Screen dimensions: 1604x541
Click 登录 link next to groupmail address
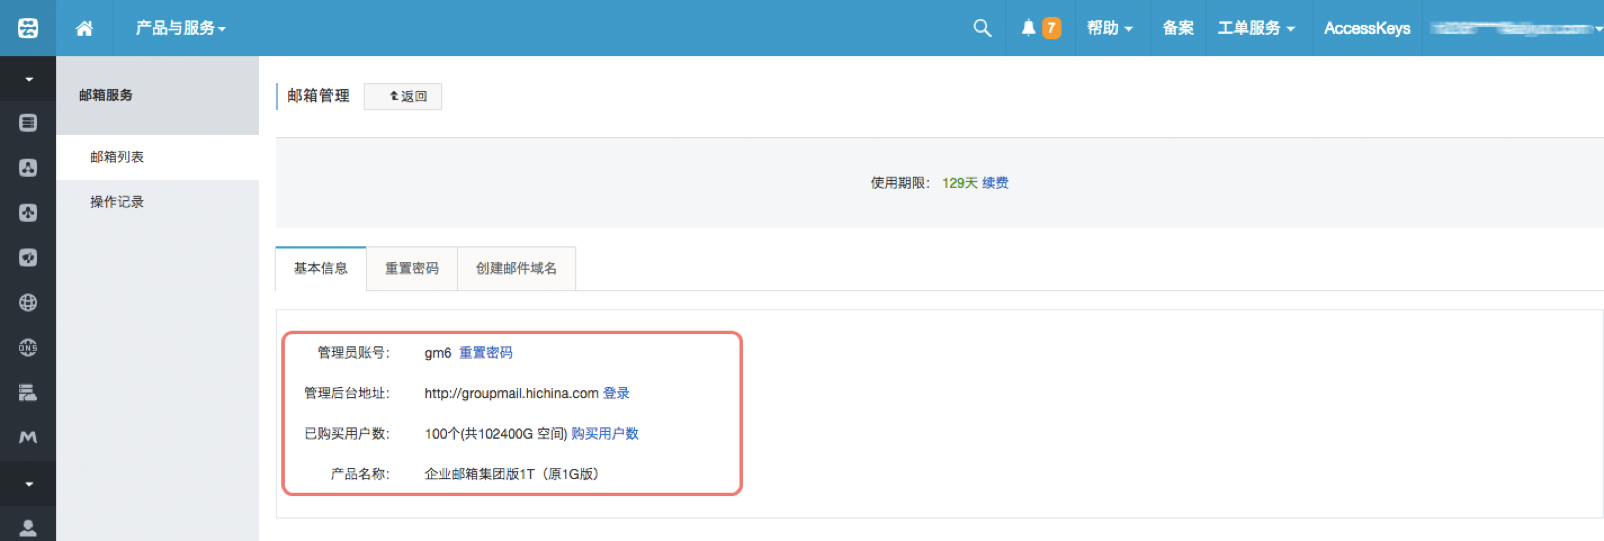616,393
